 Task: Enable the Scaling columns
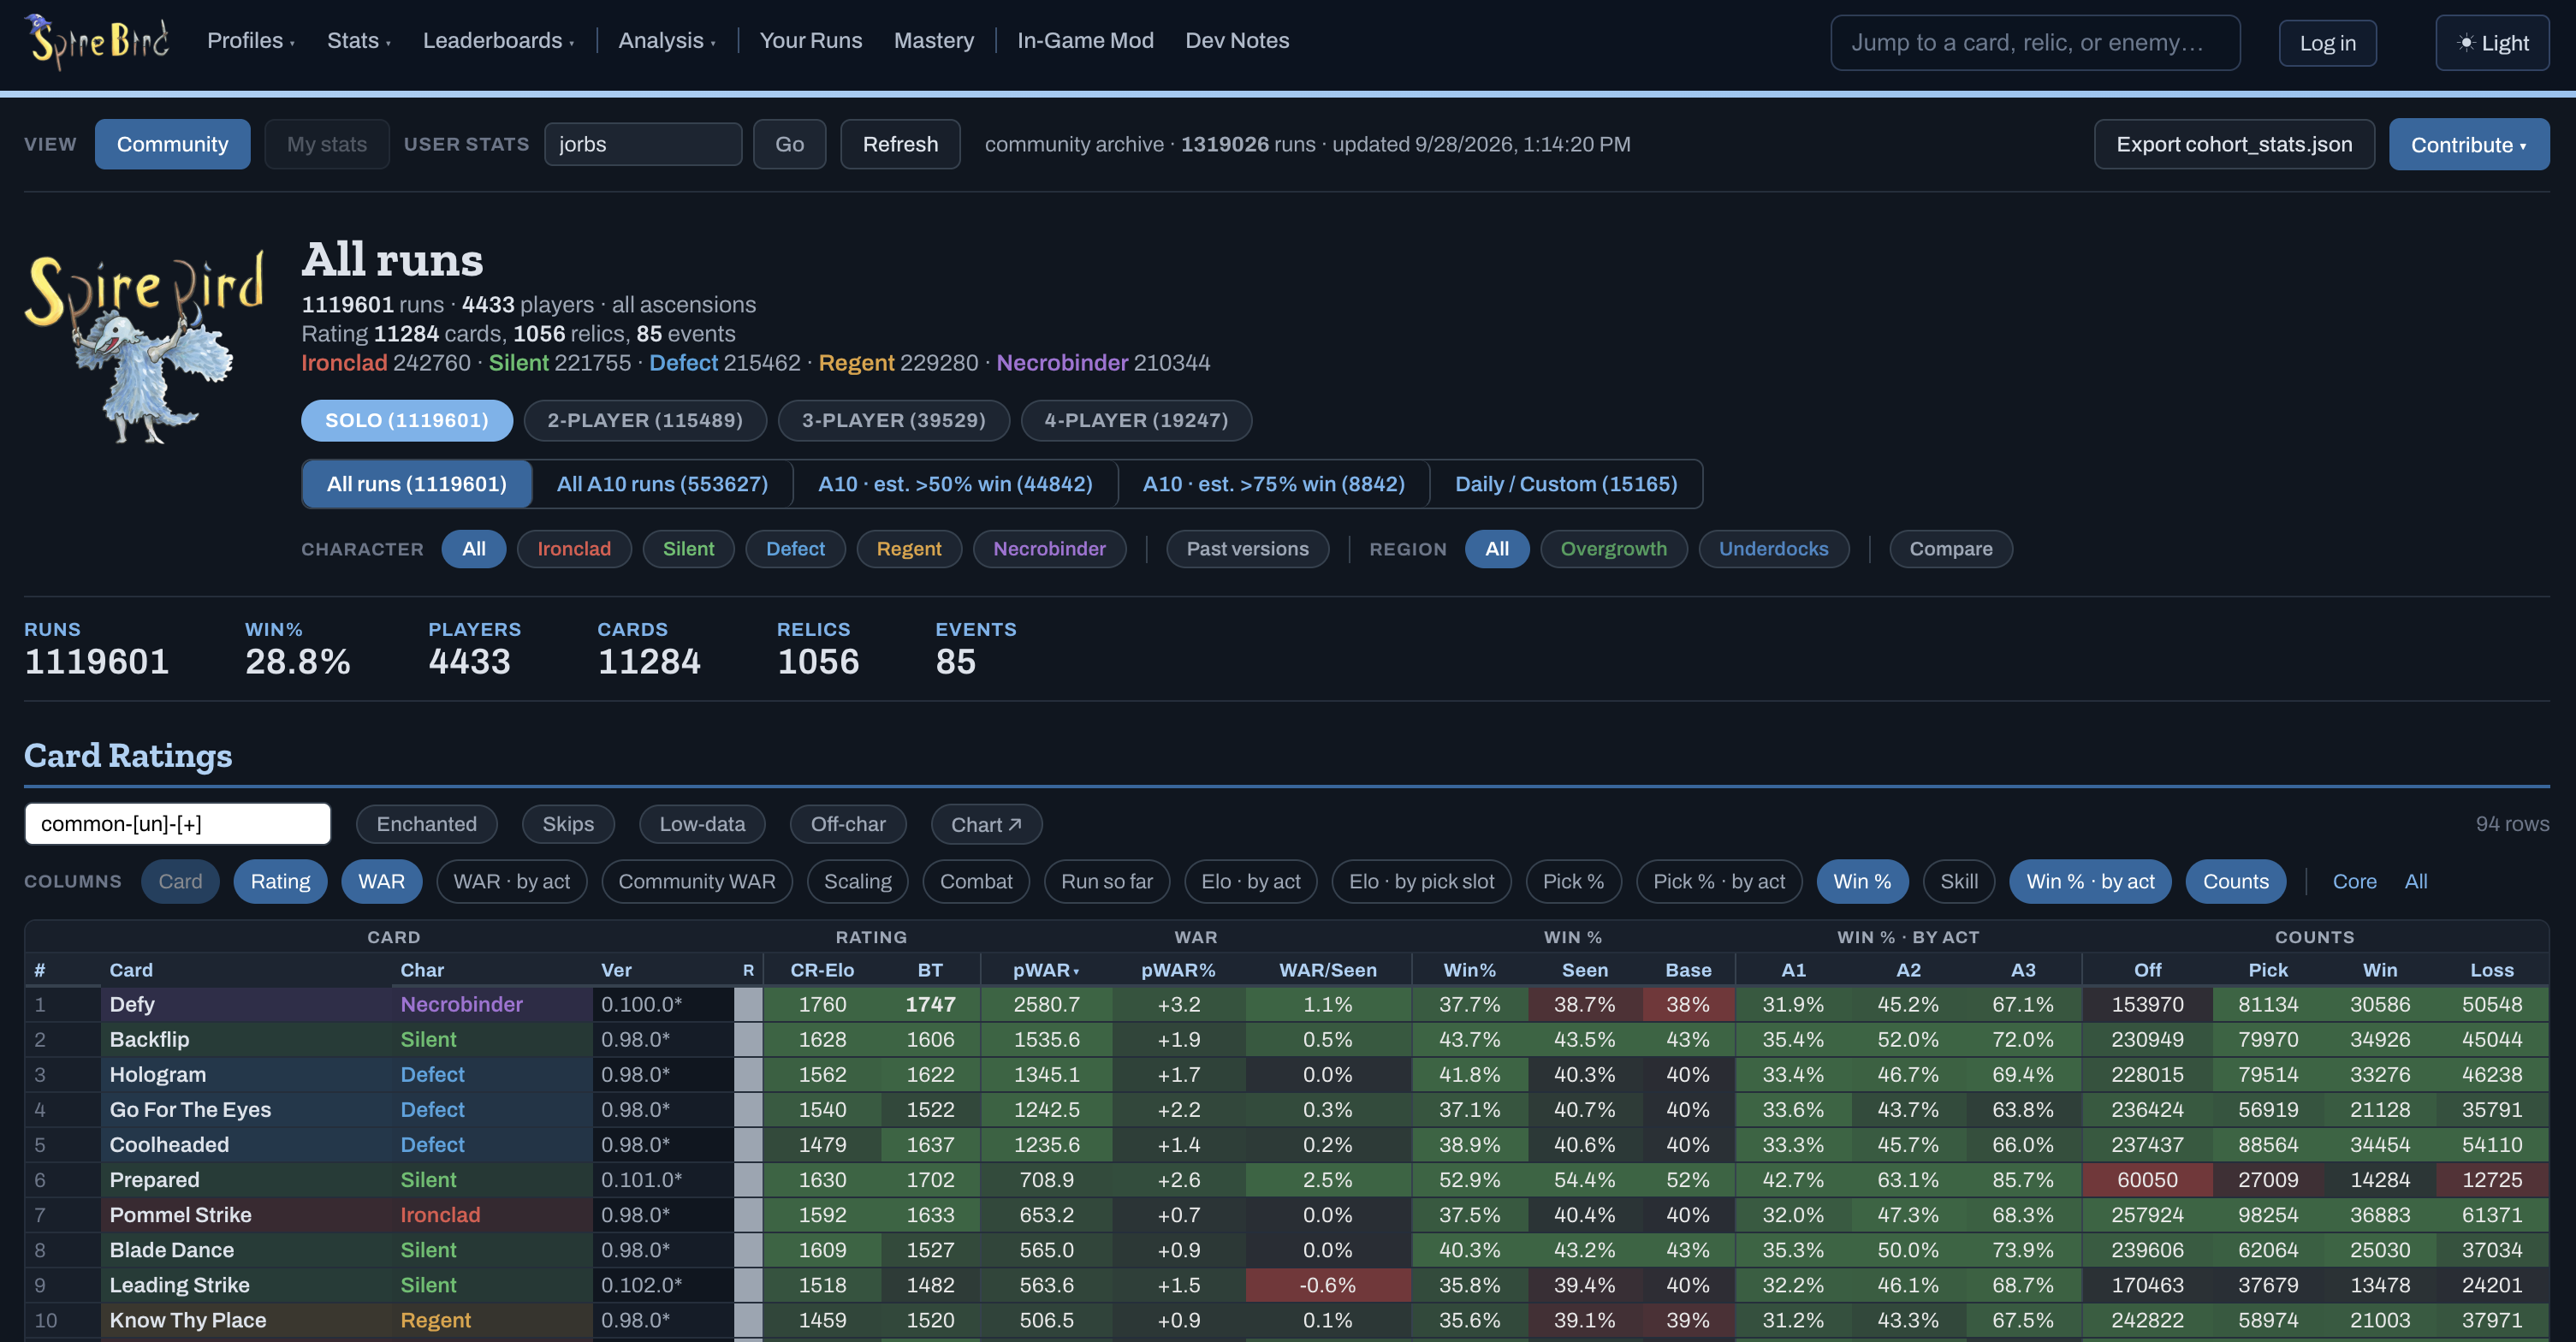(857, 881)
